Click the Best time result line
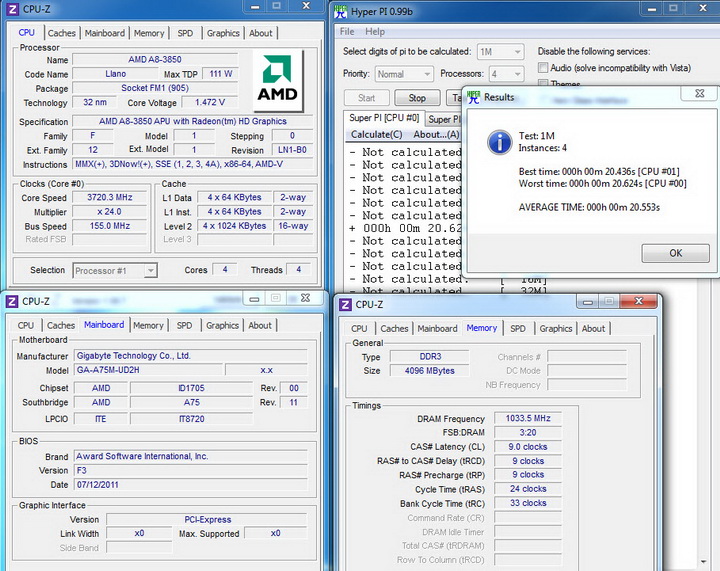This screenshot has height=571, width=720. [x=599, y=172]
